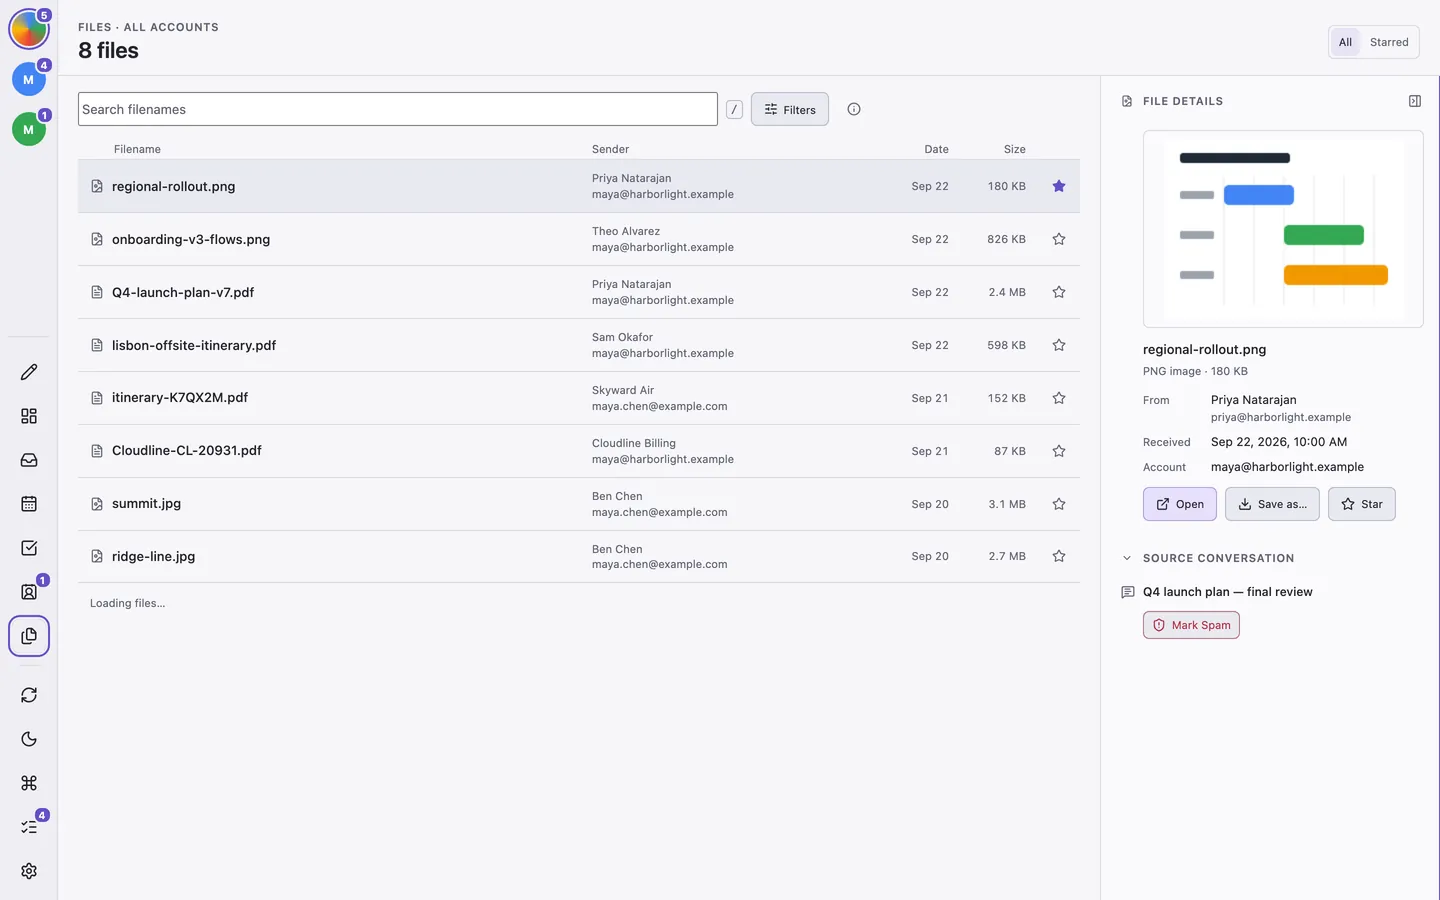Screen dimensions: 1440x900
Task: Star the Cloudline-CL-20931.pdf row
Action: pos(1059,451)
